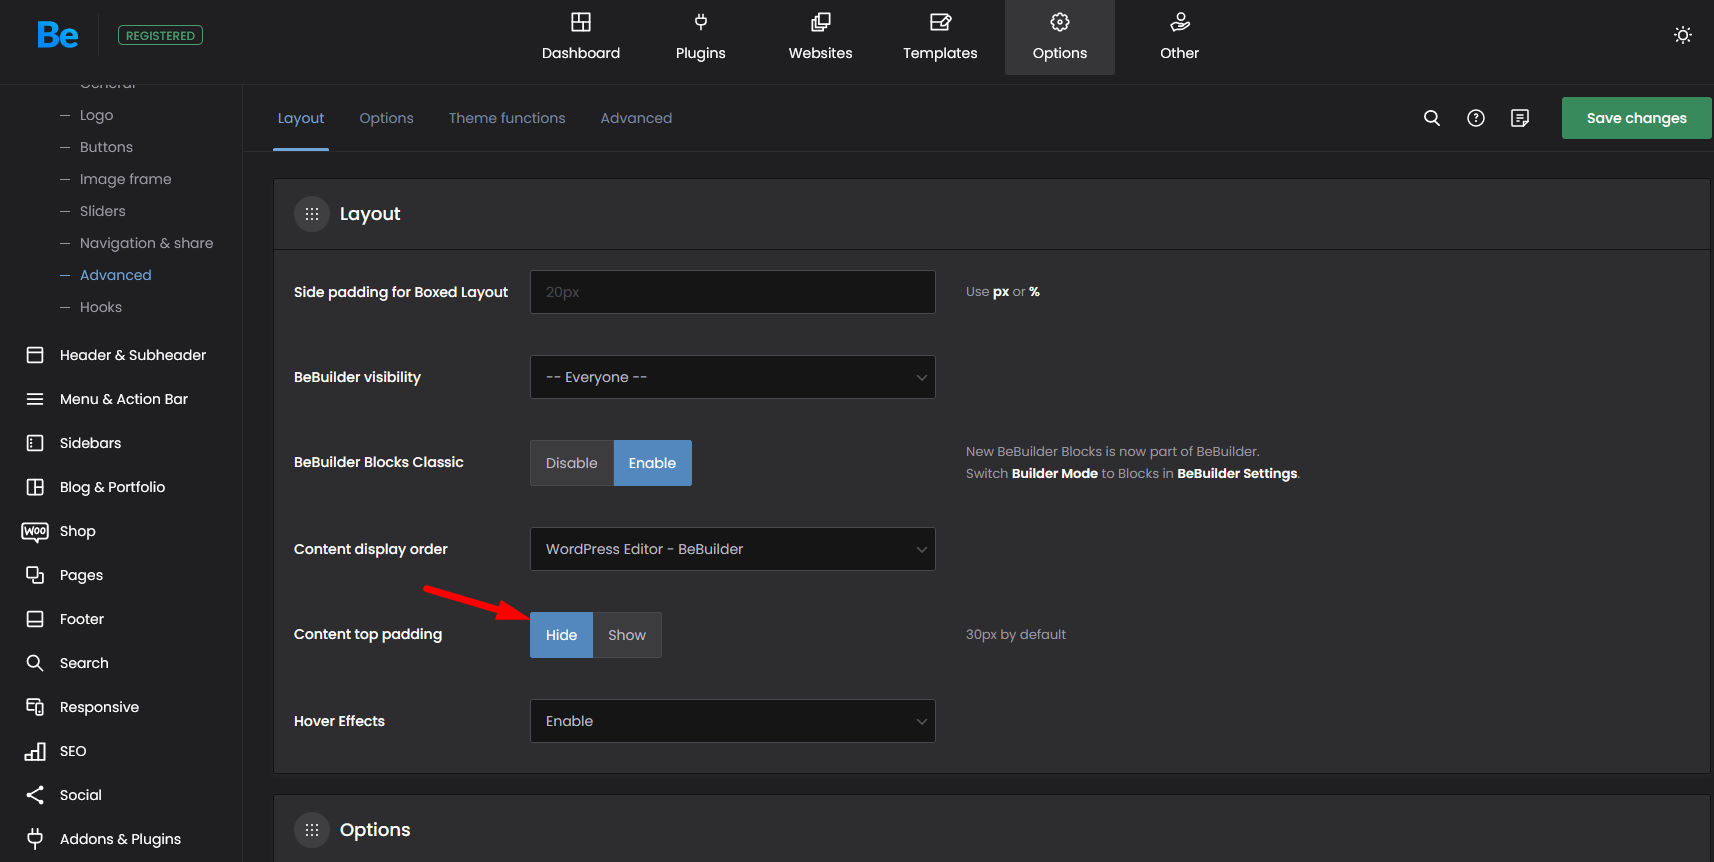
Task: Open the Theme functions tab
Action: point(507,118)
